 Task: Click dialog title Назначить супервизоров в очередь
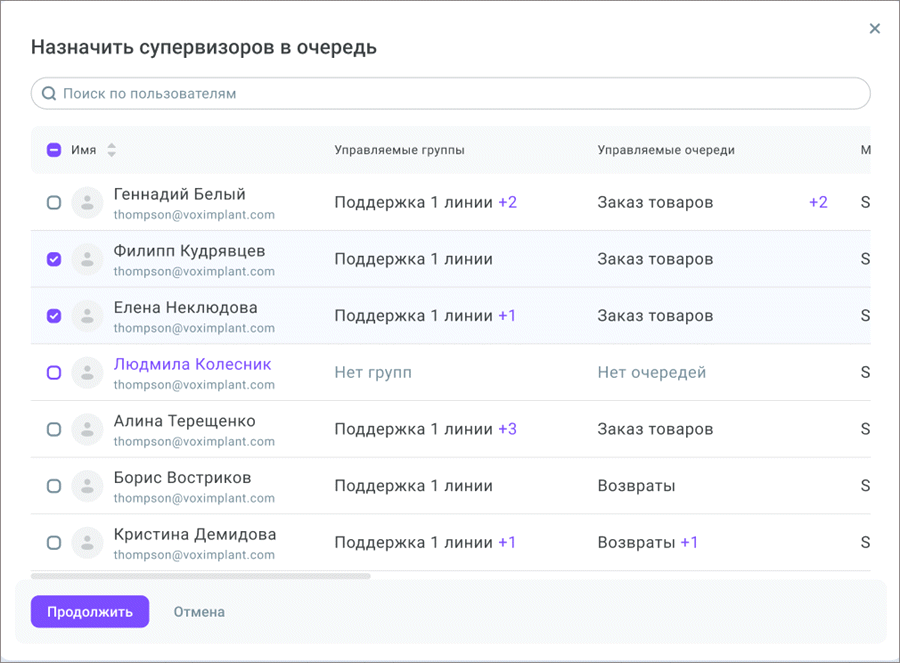tap(204, 47)
